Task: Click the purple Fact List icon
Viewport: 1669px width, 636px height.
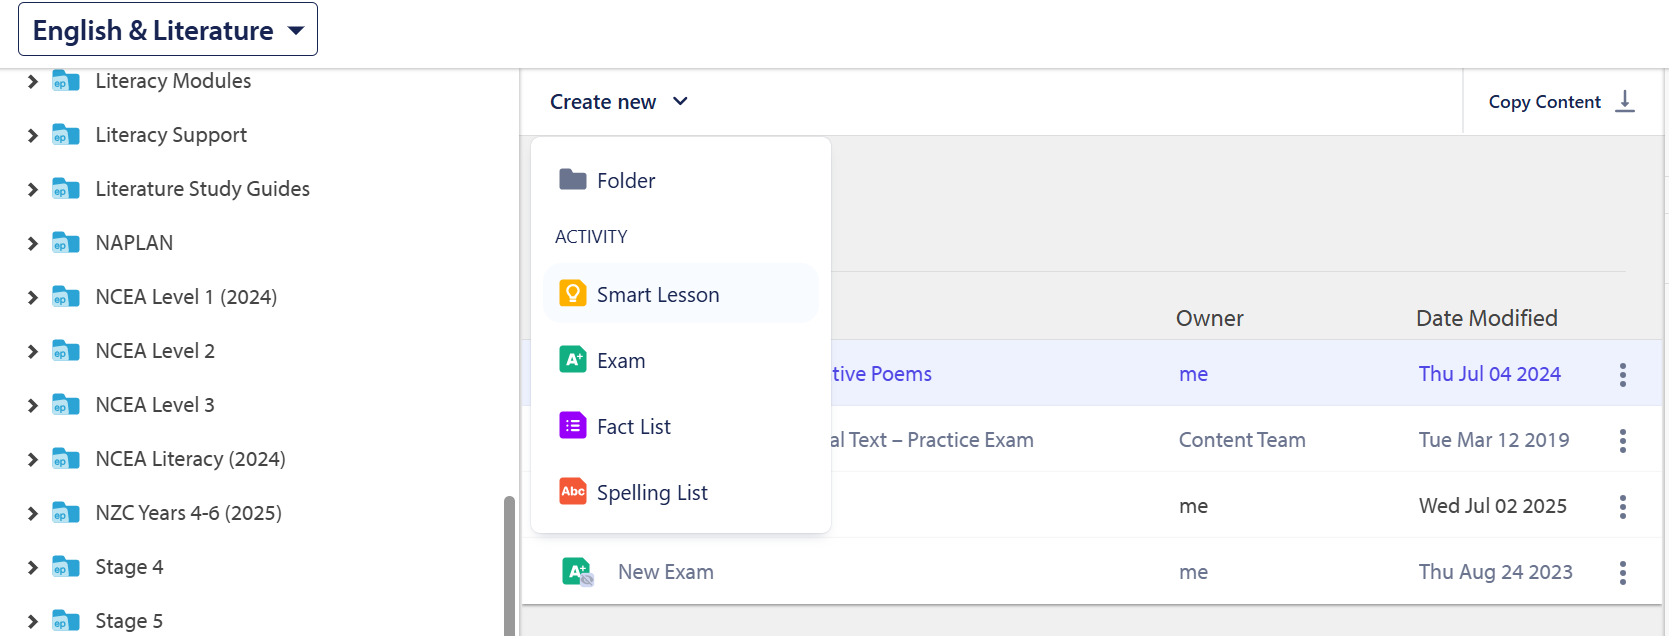Action: (572, 425)
